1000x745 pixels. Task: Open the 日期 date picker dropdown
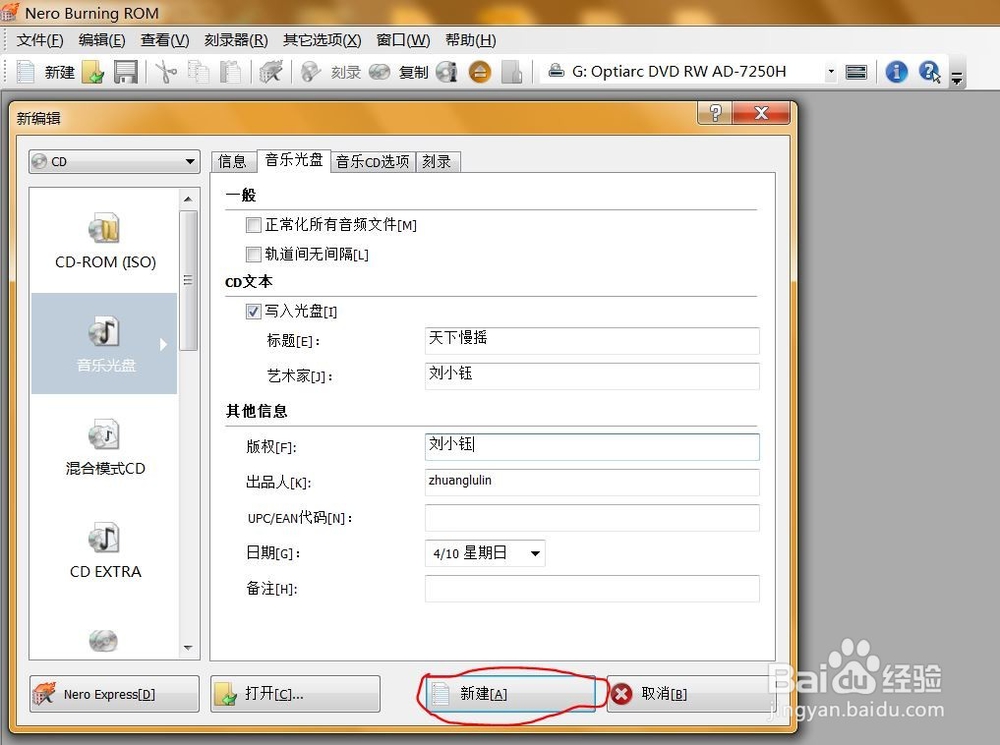point(535,553)
